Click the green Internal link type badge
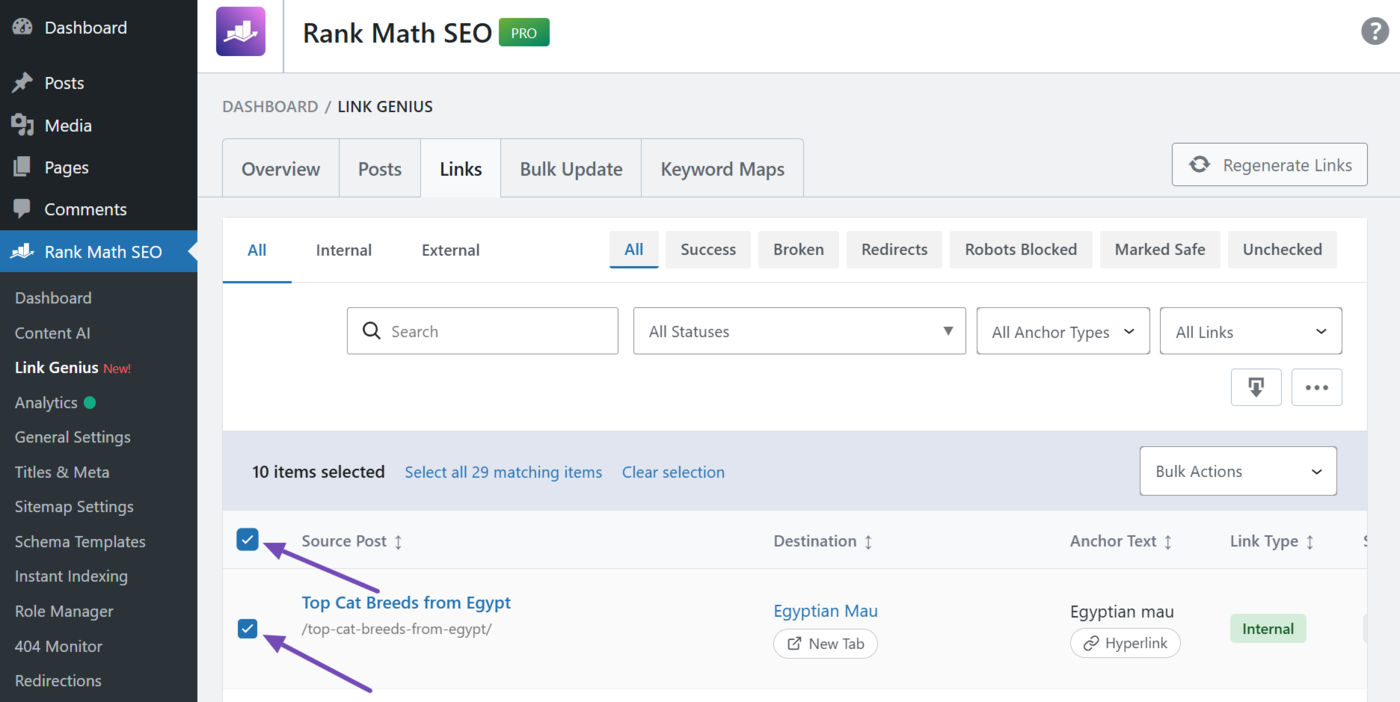The image size is (1400, 702). (x=1267, y=628)
